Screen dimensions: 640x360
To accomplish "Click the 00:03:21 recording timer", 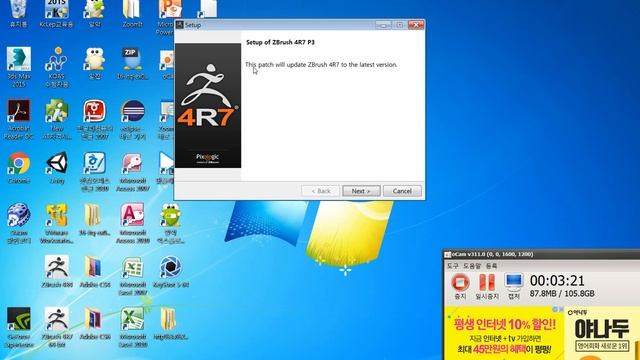I will tap(557, 281).
